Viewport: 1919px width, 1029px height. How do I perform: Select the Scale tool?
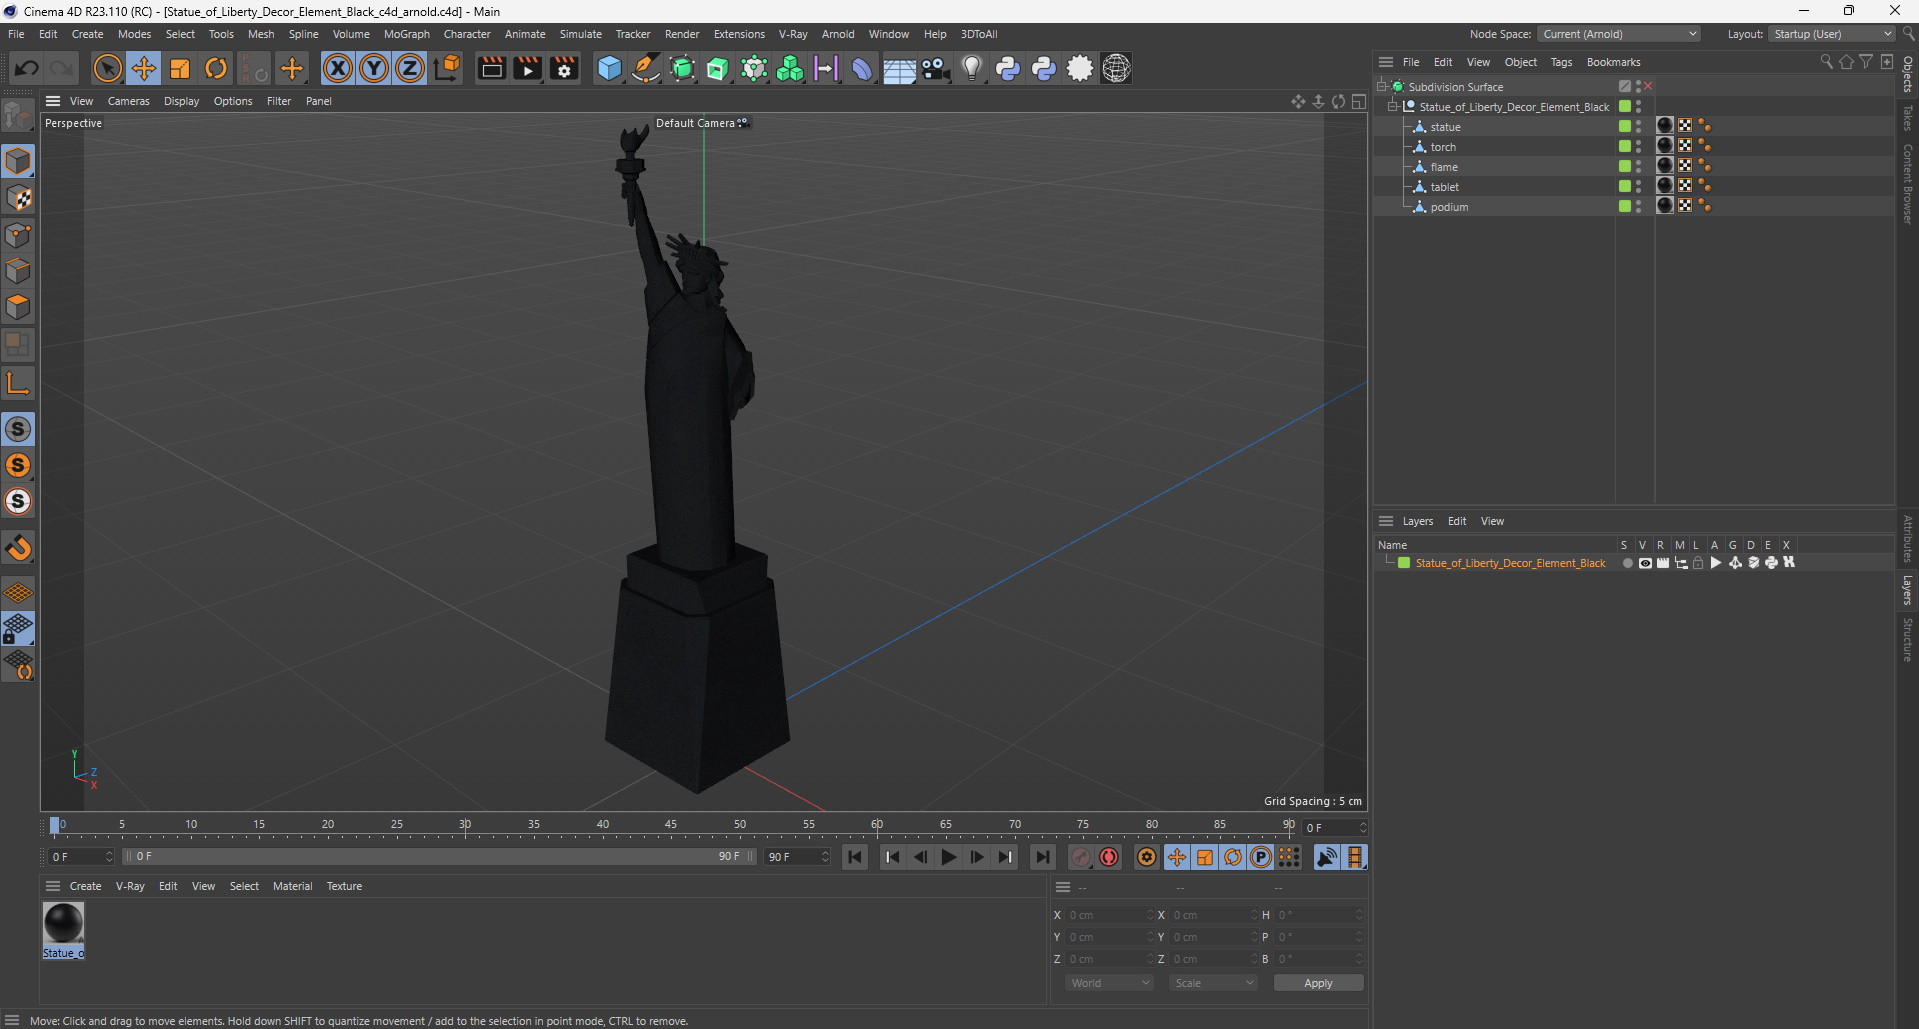[x=180, y=68]
